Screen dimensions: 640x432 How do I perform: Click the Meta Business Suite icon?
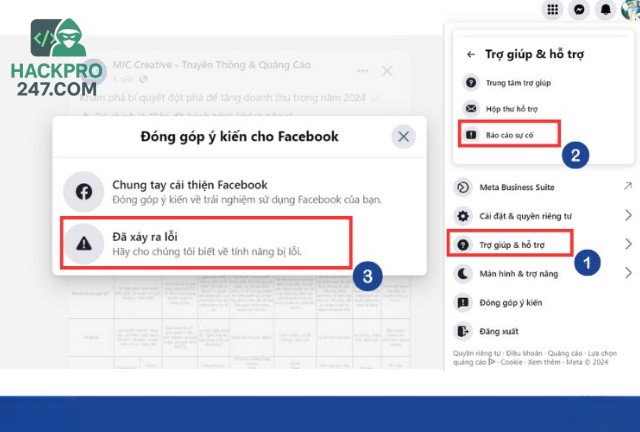point(463,187)
